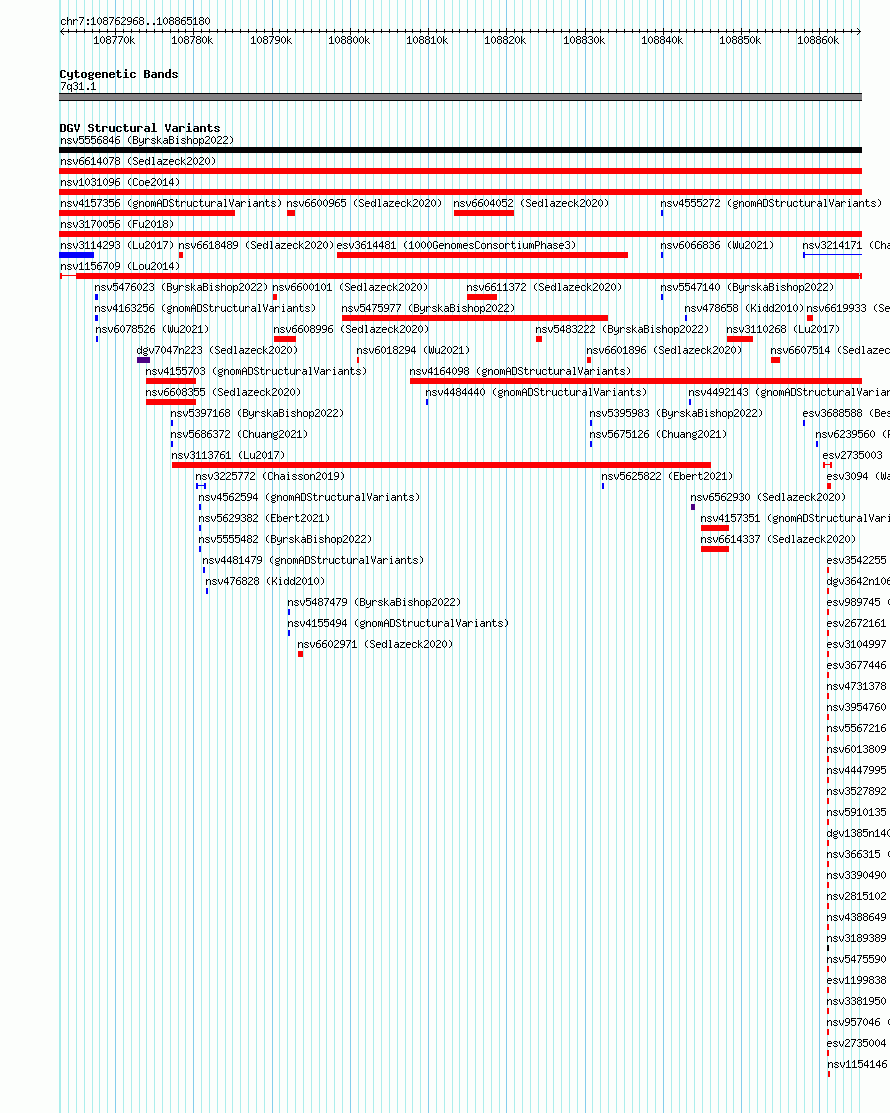Image resolution: width=890 pixels, height=1113 pixels.
Task: Select nsv6604052 (Sedlazeck2020) label
Action: [531, 203]
